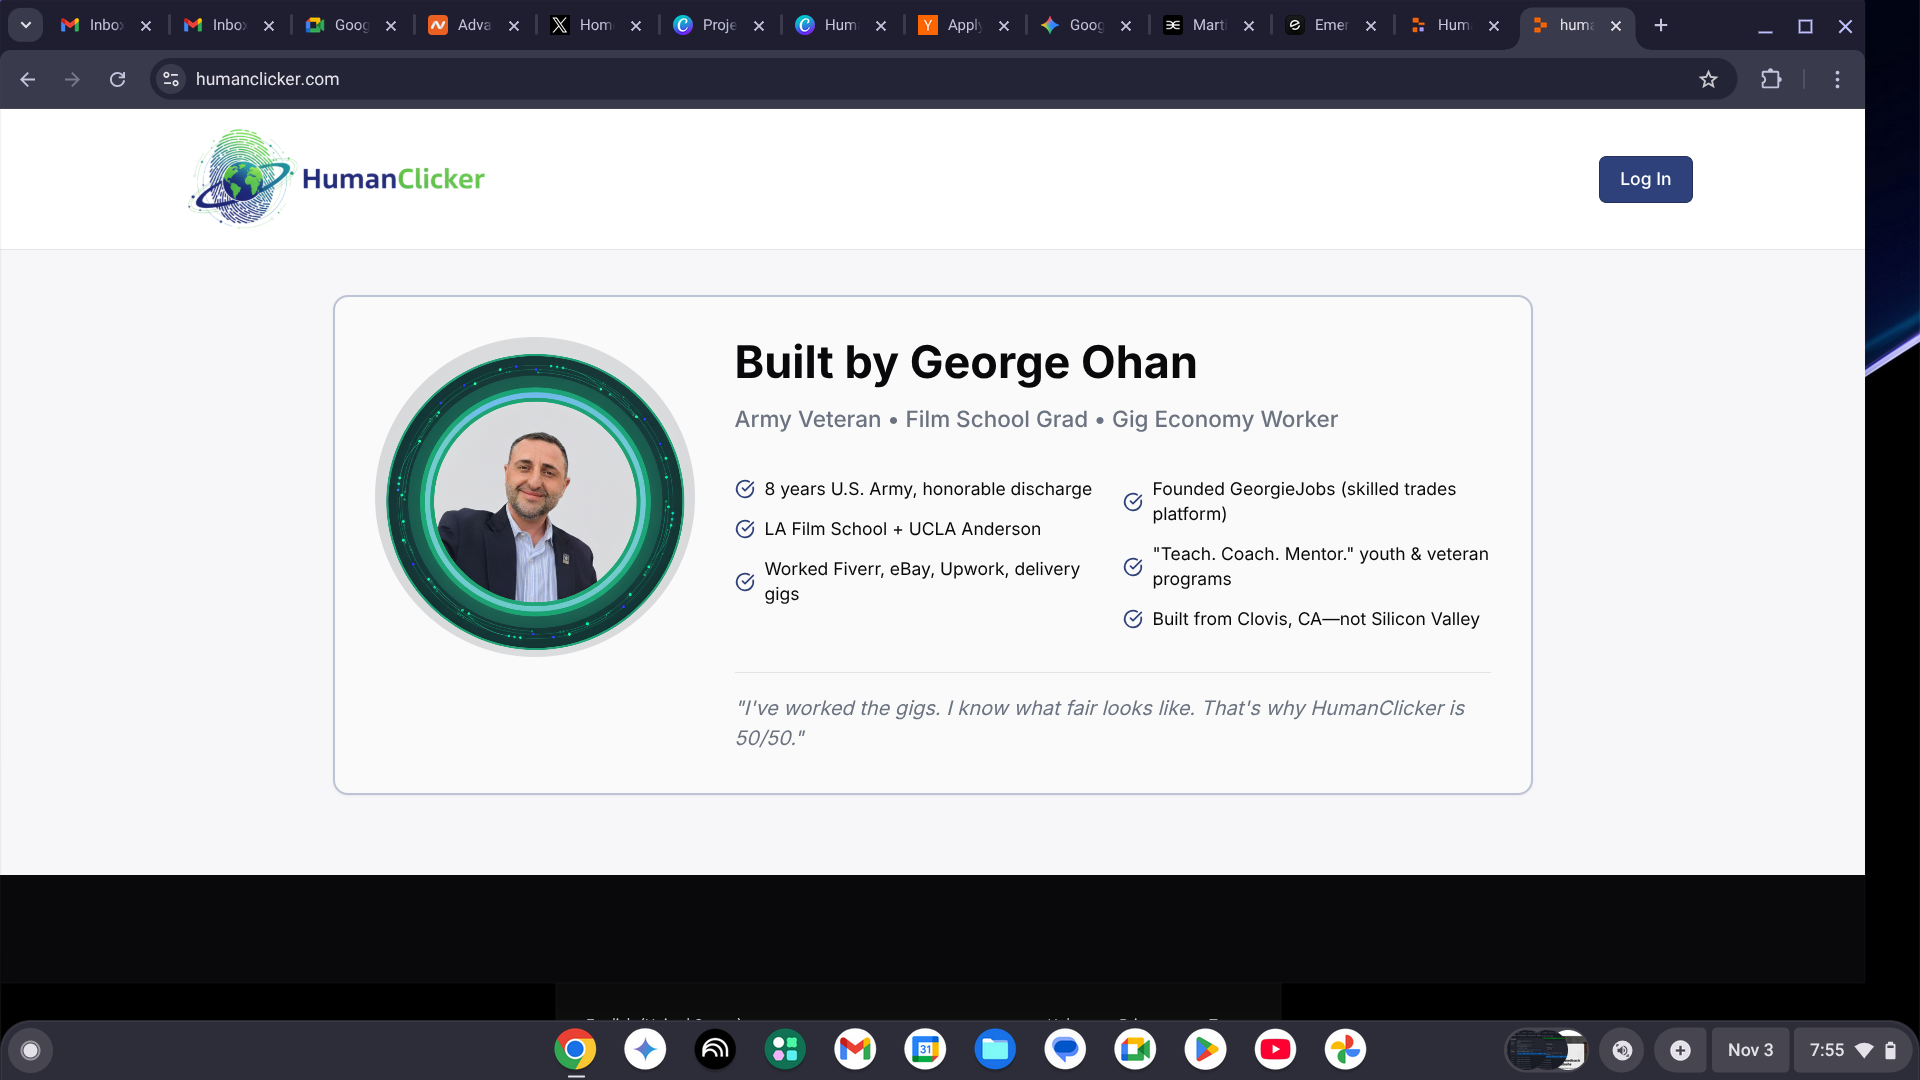1920x1080 pixels.
Task: Open Chrome's three-dot menu
Action: tap(1837, 79)
